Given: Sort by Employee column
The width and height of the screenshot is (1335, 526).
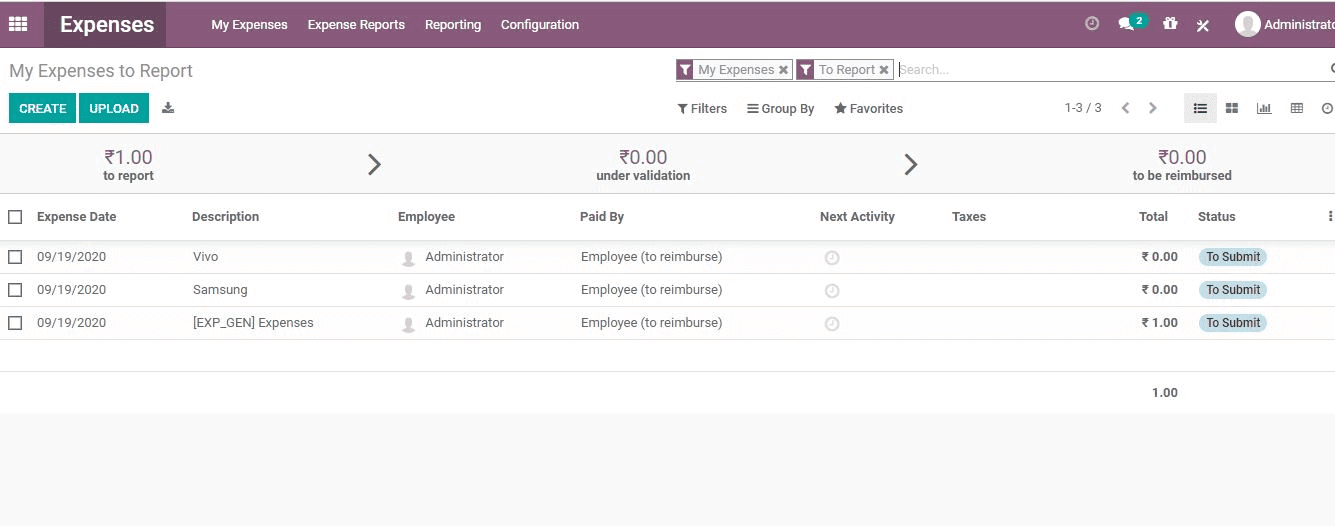Looking at the screenshot, I should coord(426,217).
